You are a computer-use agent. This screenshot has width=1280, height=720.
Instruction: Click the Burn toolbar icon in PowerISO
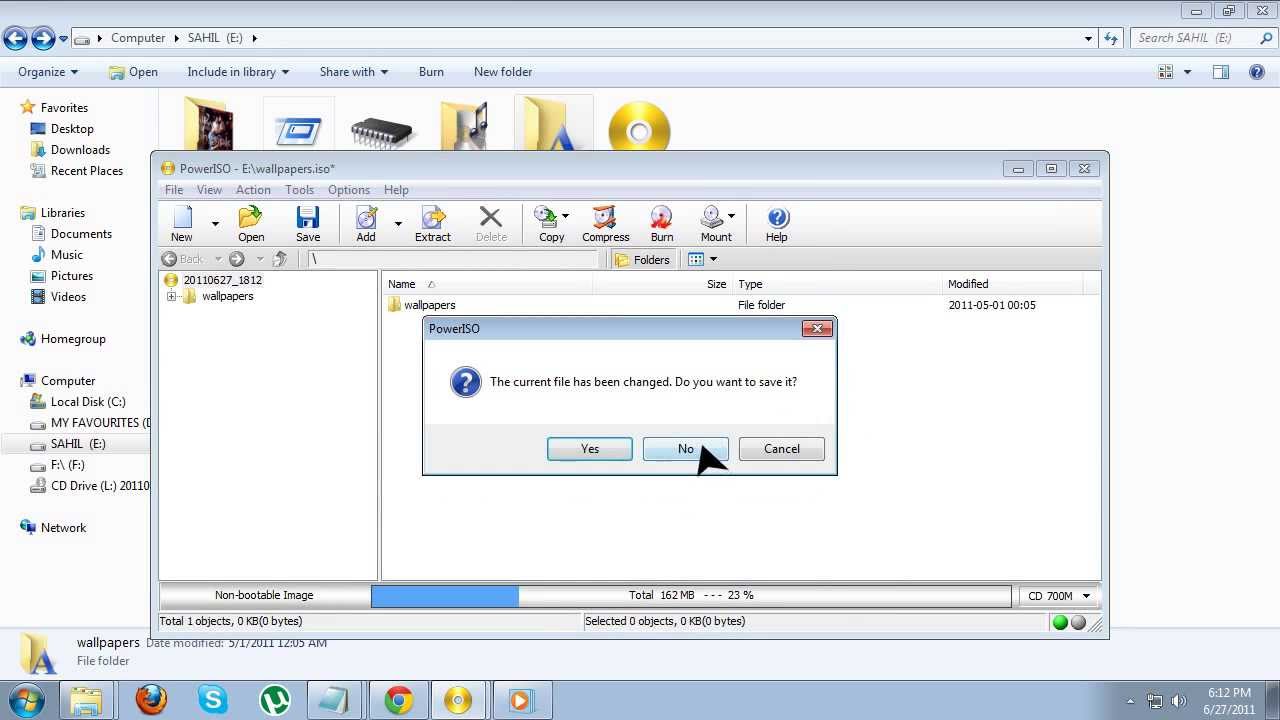point(662,224)
